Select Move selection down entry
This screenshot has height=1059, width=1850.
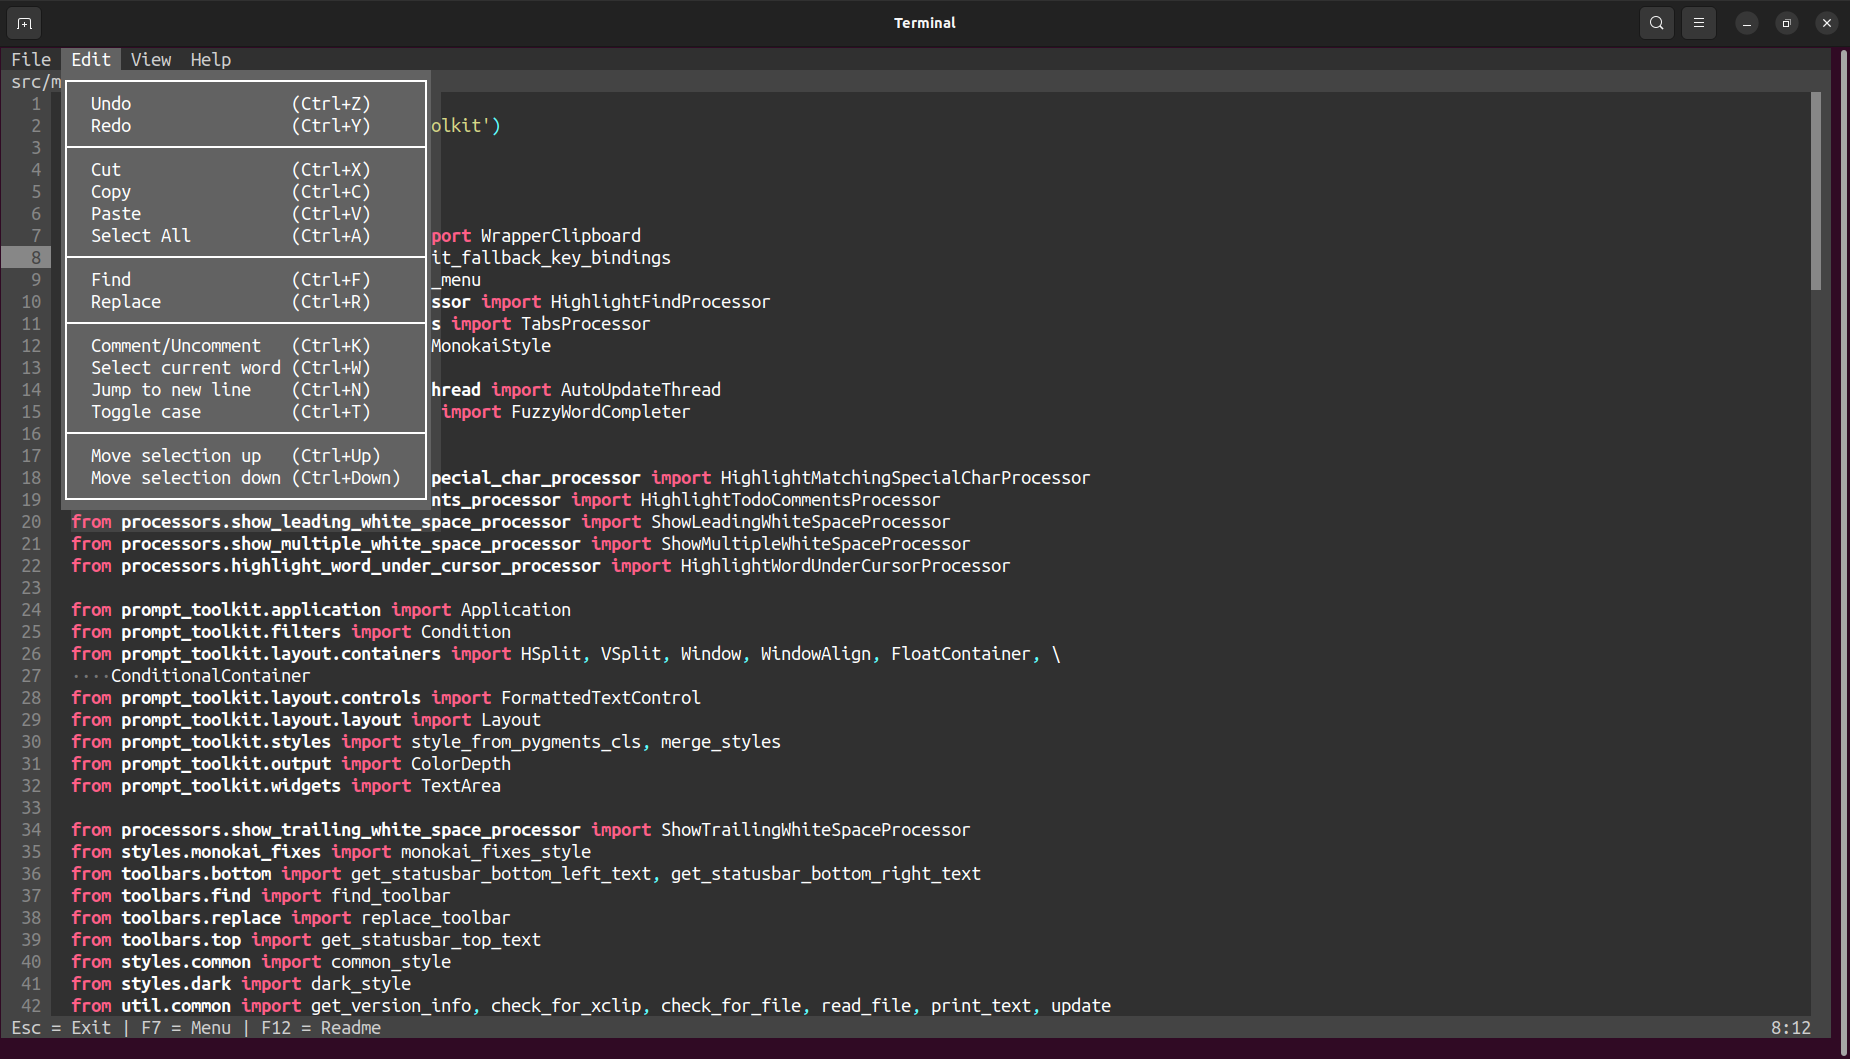(x=186, y=478)
